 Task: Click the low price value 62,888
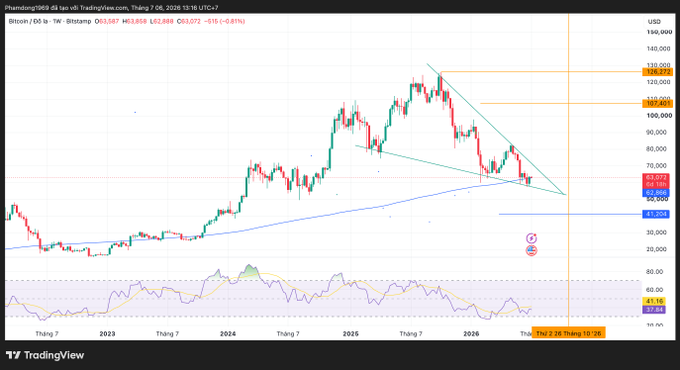163,21
